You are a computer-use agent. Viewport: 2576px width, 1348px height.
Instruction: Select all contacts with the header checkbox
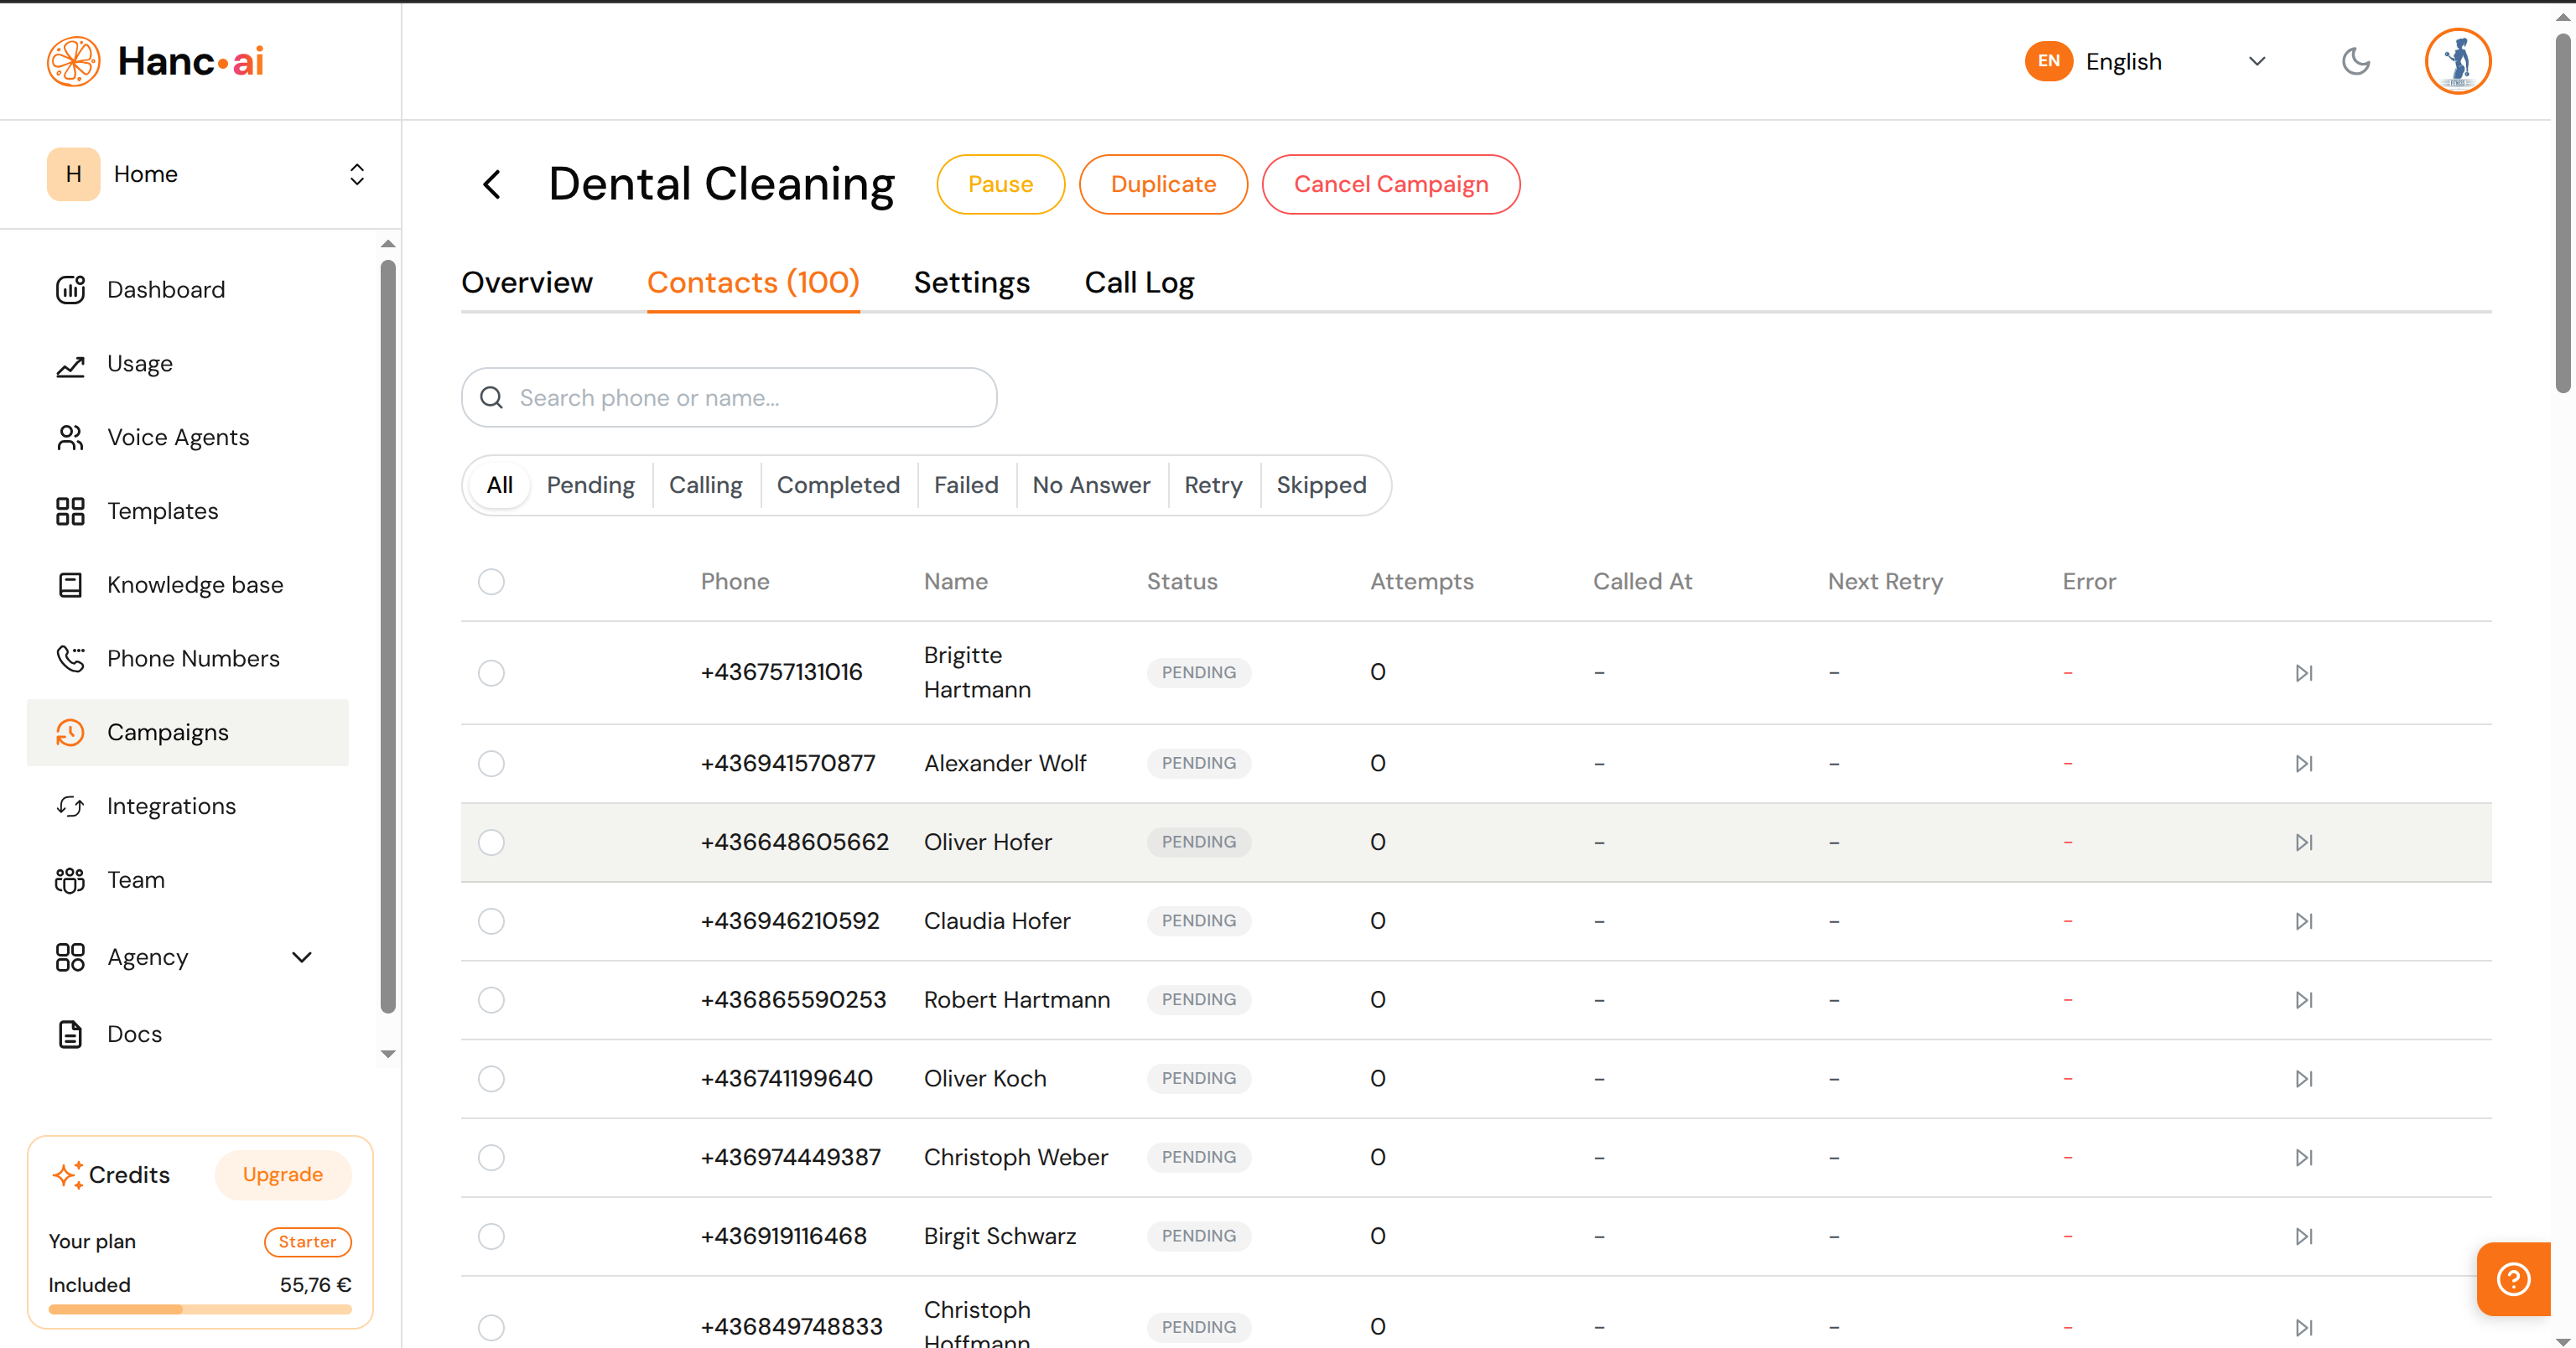click(491, 582)
